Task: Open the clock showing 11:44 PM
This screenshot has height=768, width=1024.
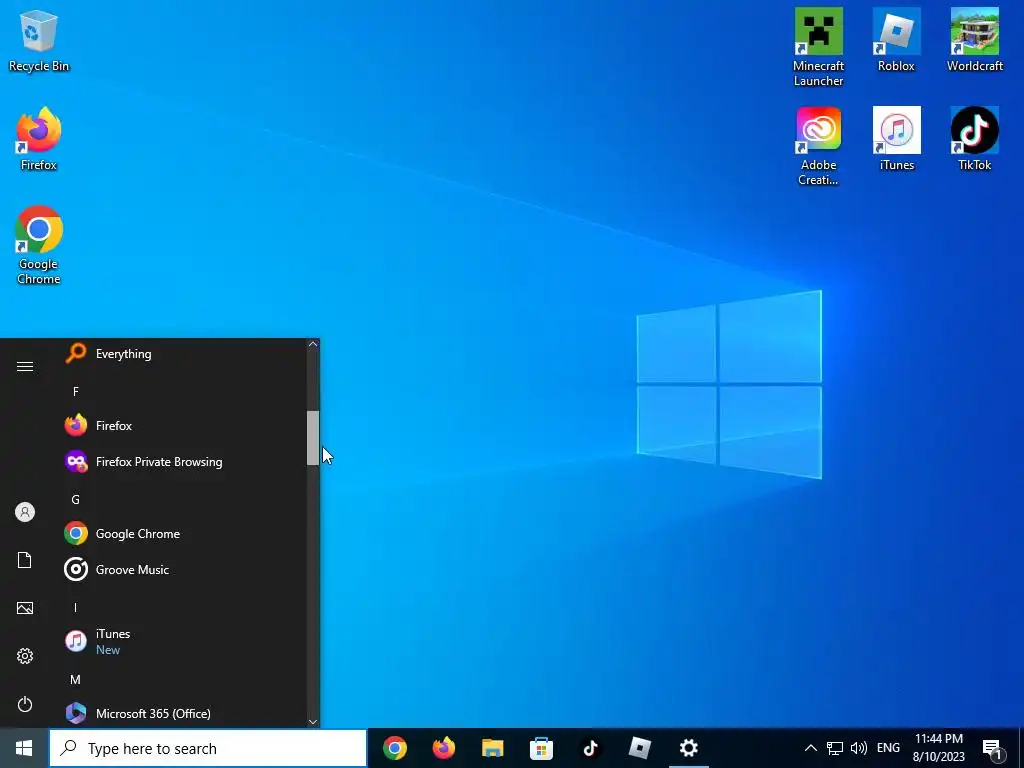Action: point(938,748)
